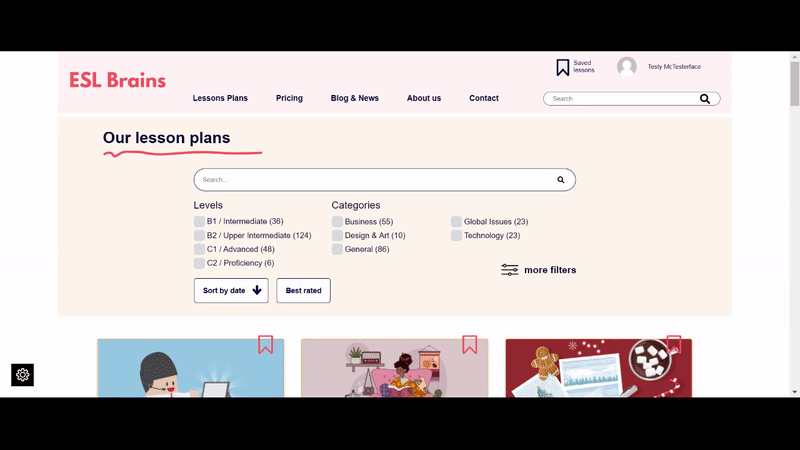Bookmark the first lesson card

(265, 344)
